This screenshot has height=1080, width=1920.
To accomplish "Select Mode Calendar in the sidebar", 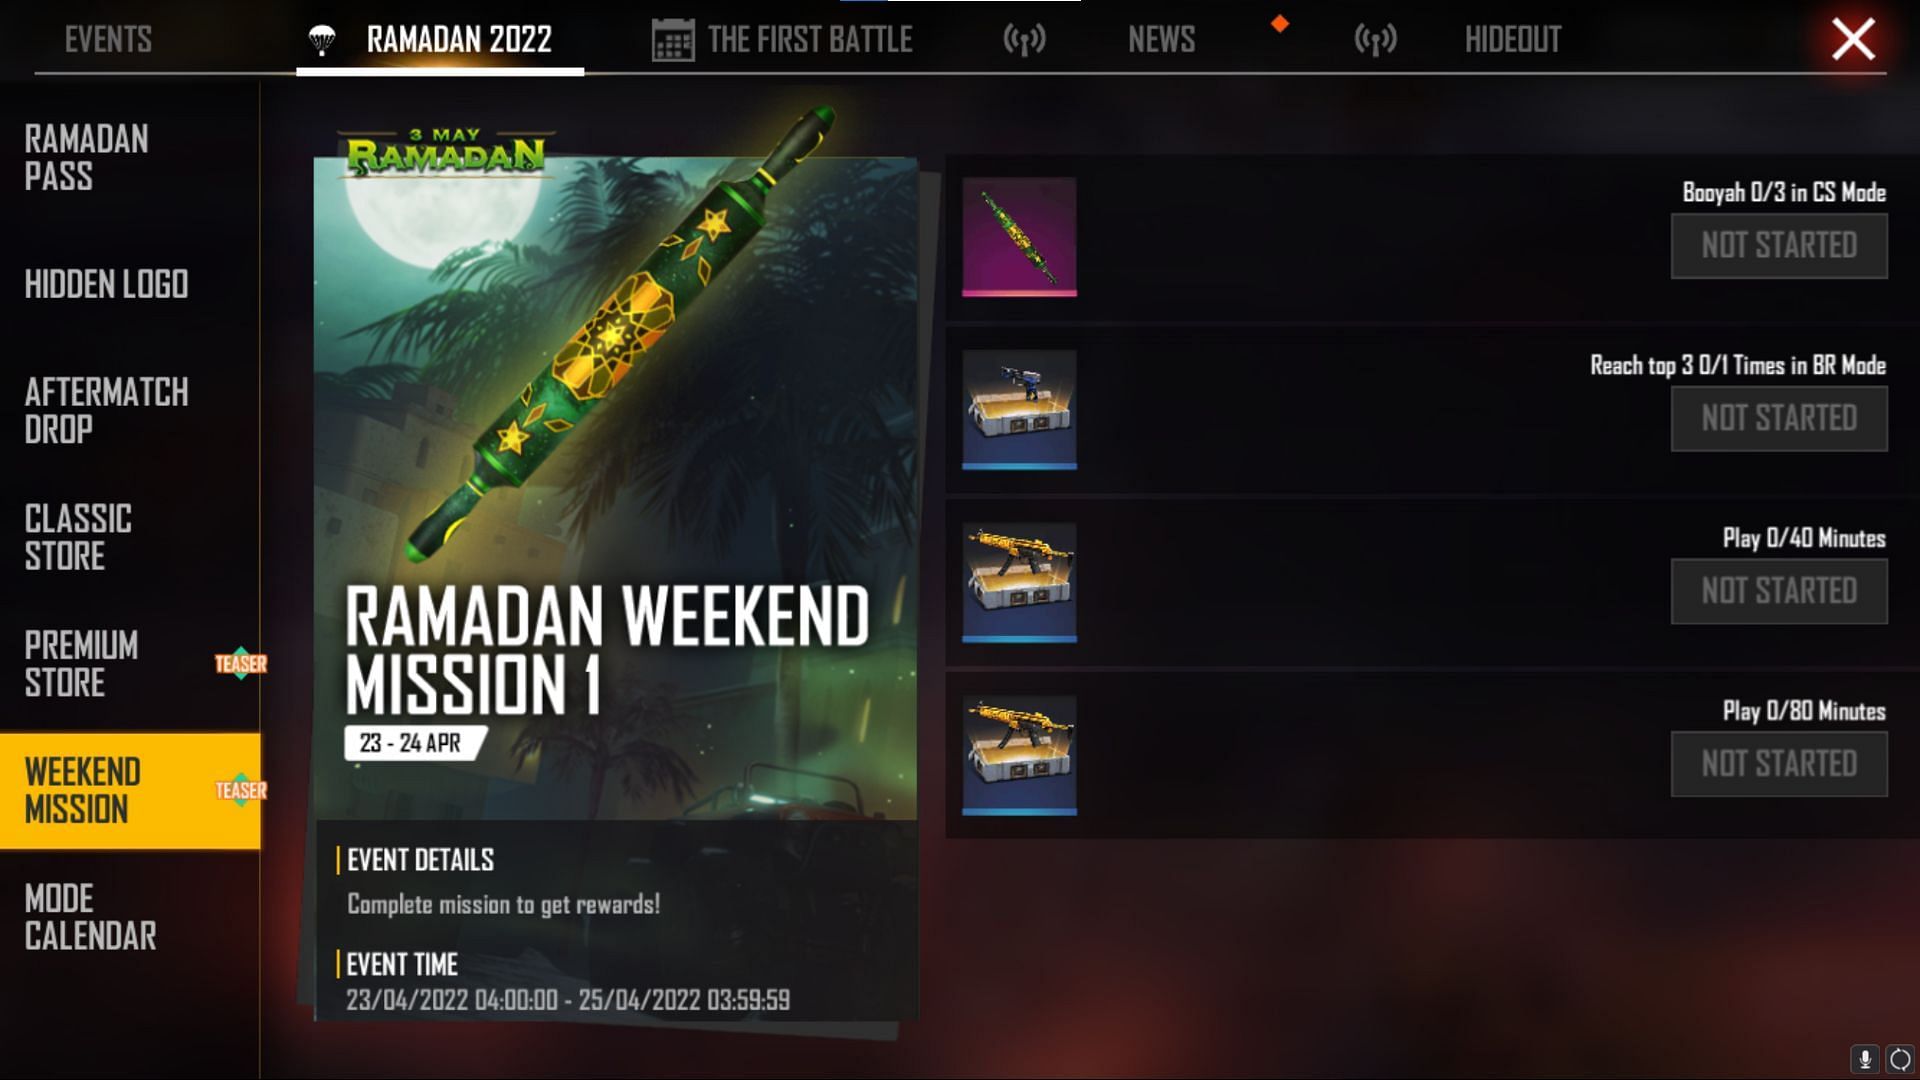I will [x=90, y=917].
